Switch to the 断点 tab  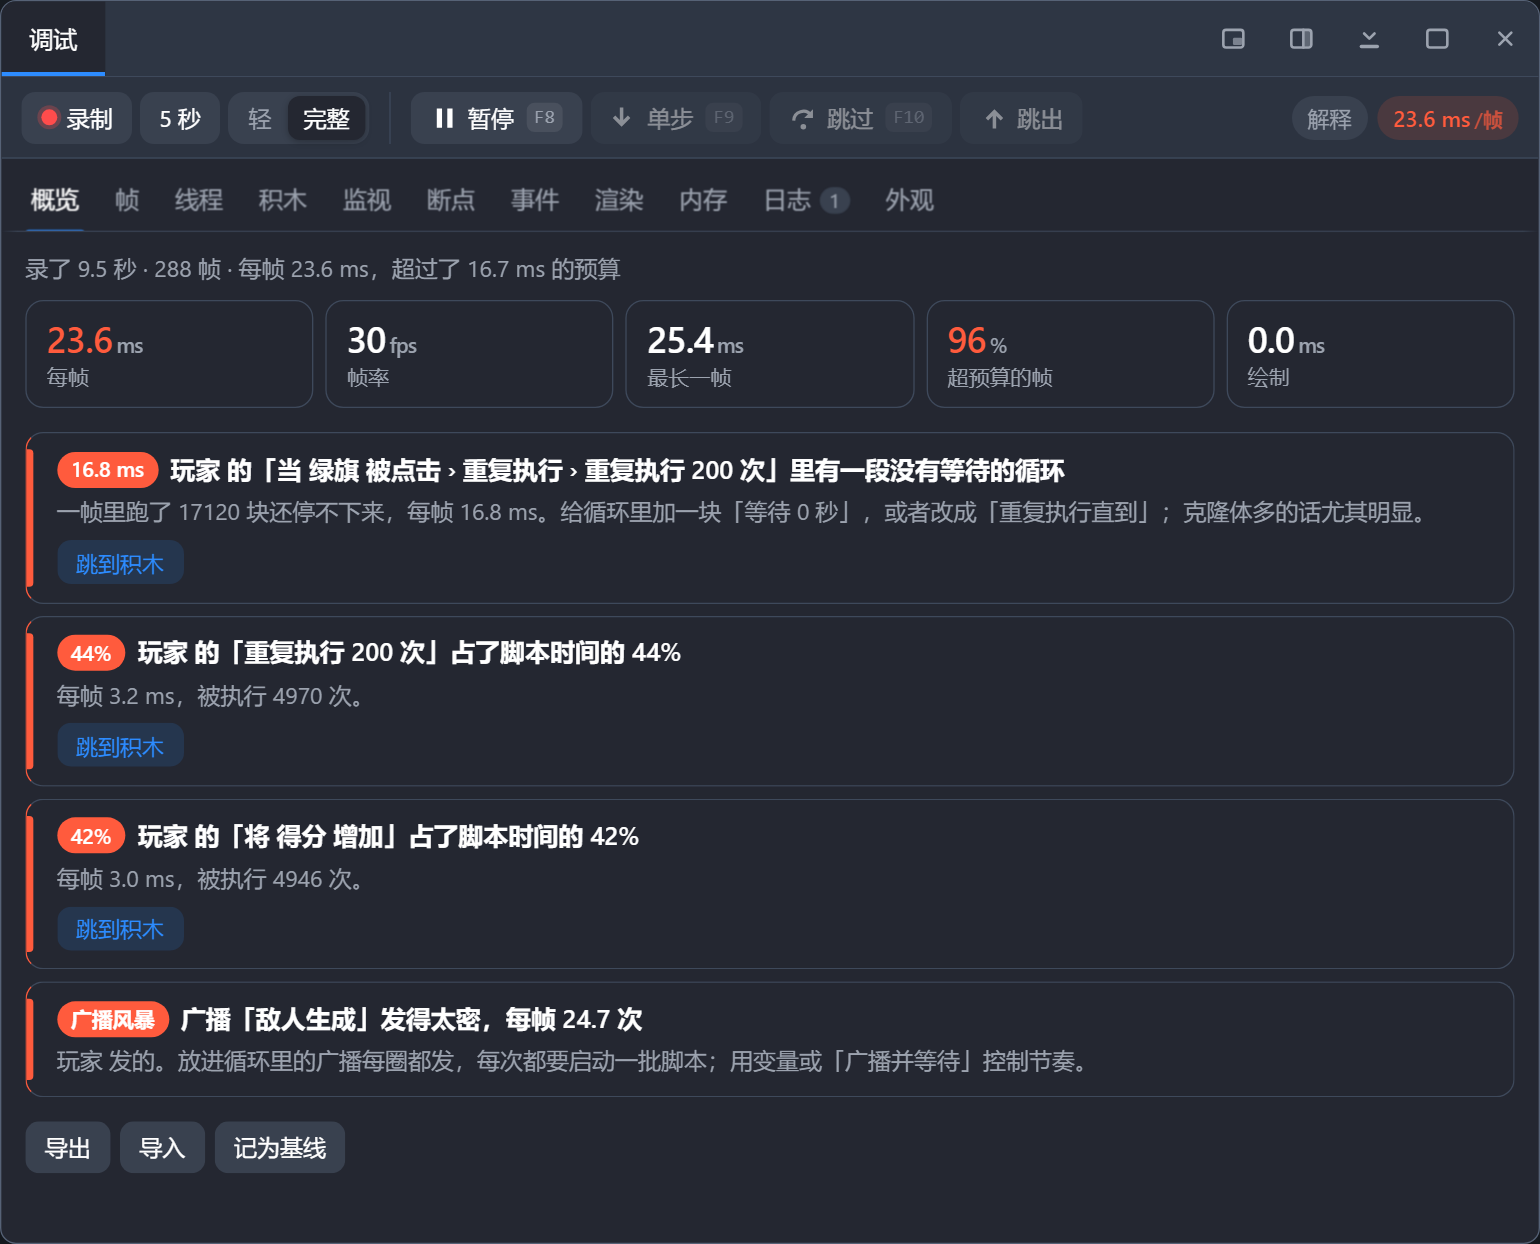451,200
